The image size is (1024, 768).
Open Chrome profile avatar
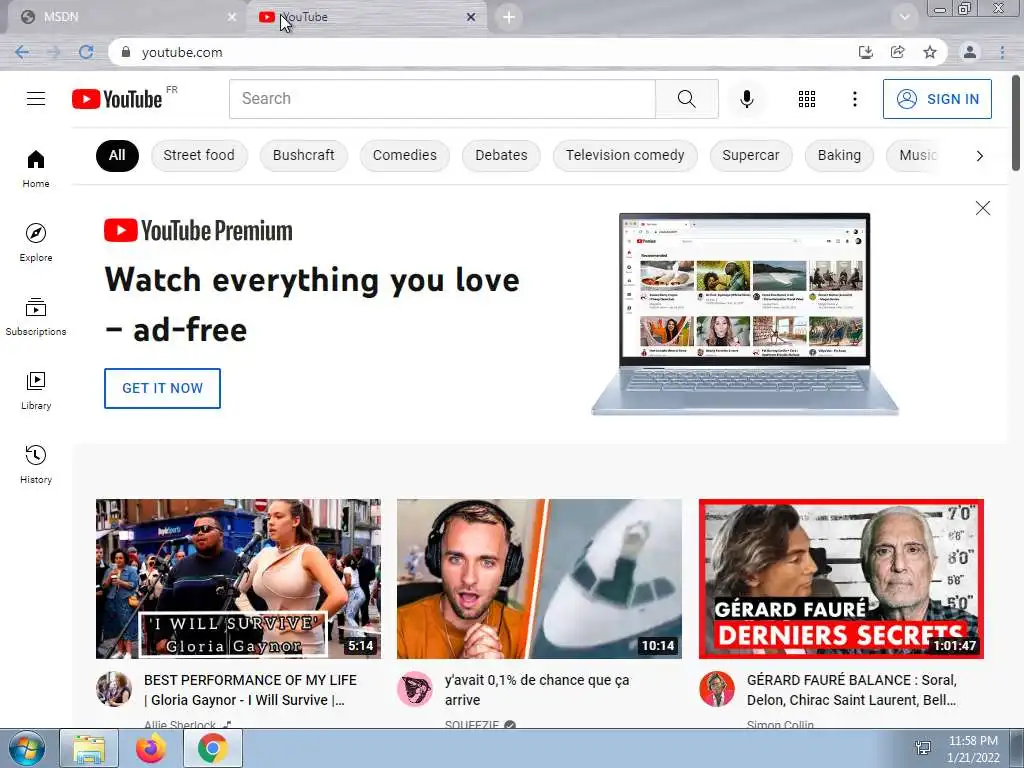tap(970, 52)
